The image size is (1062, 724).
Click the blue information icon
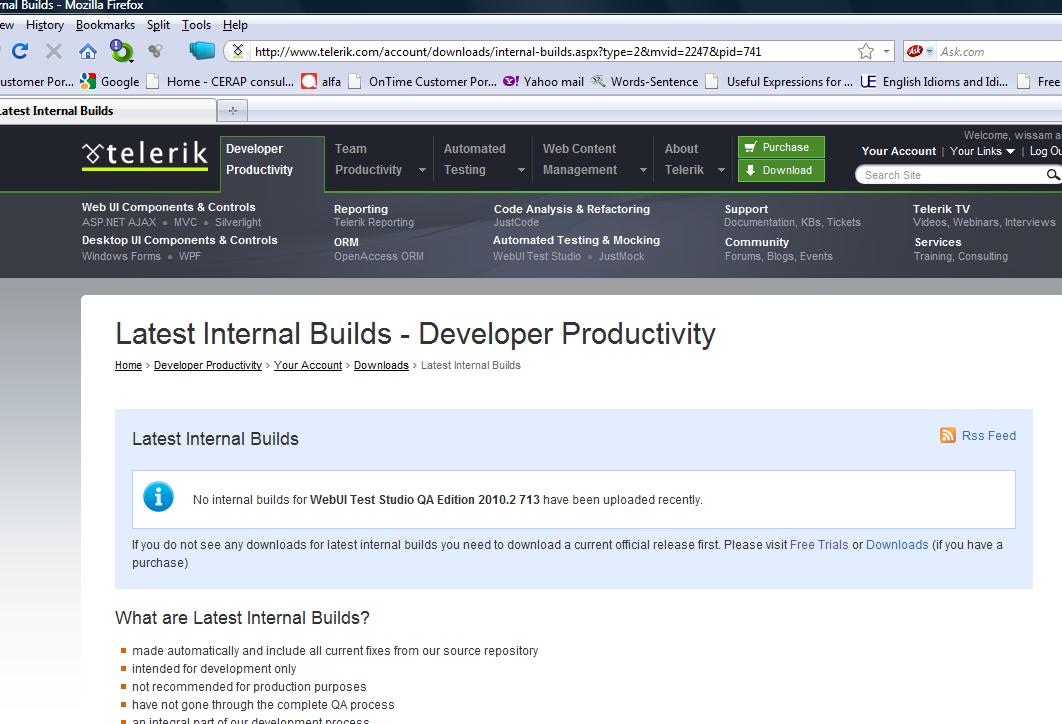click(158, 497)
